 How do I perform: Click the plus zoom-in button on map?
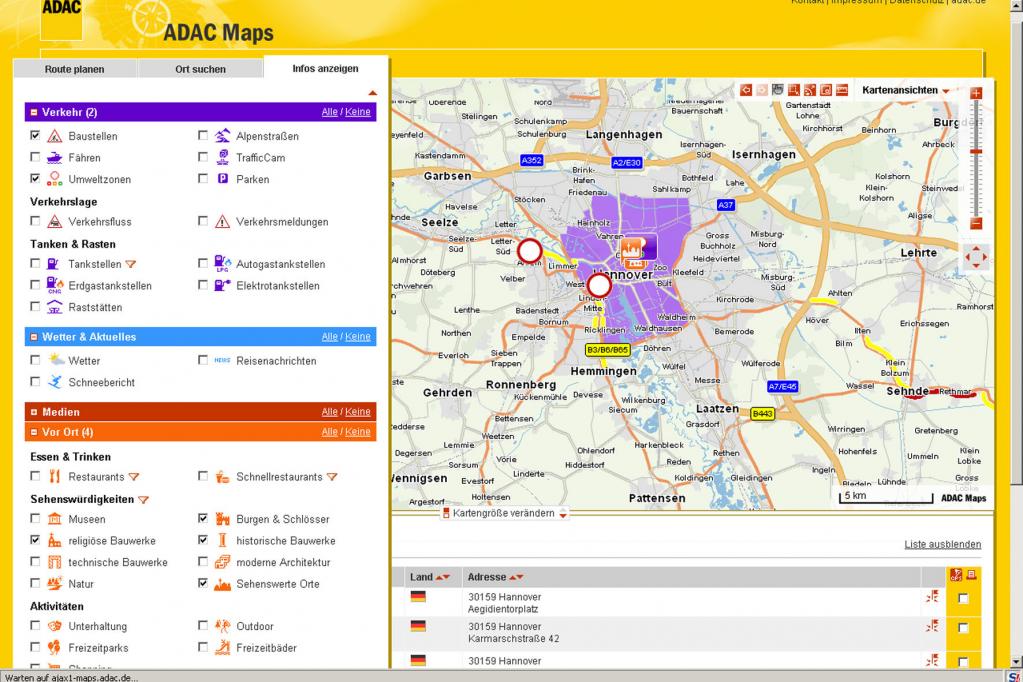(x=976, y=93)
